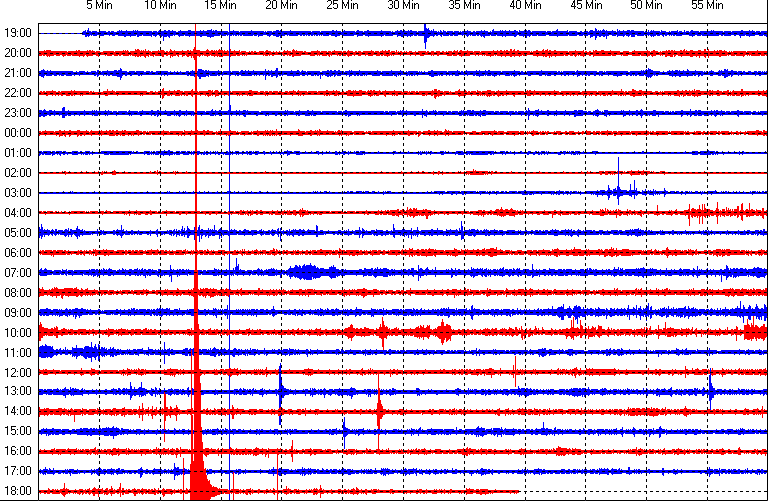Screen dimensions: 771x504
Task: Click the 20 Min axis label
Action: (282, 5)
